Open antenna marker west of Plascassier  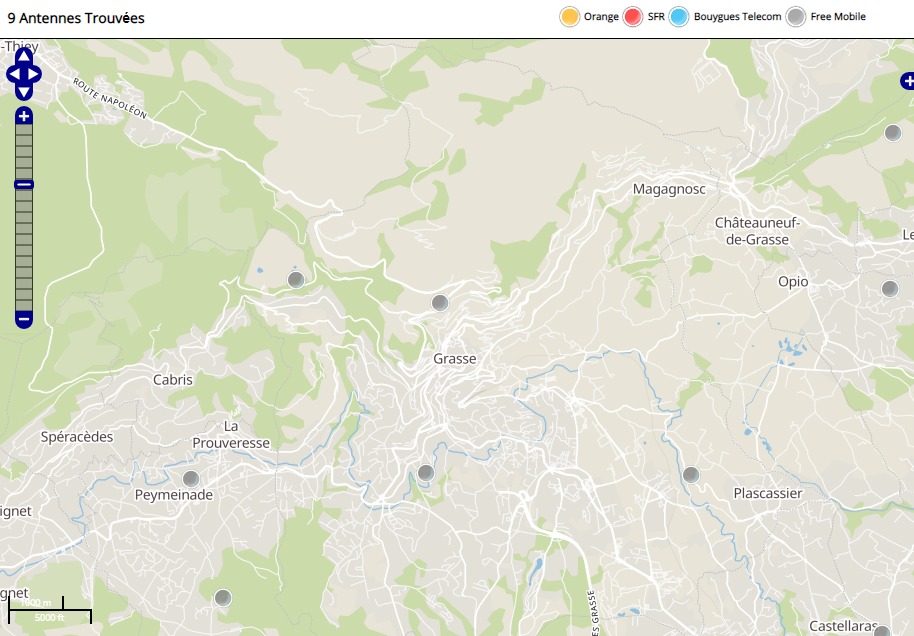click(x=691, y=474)
